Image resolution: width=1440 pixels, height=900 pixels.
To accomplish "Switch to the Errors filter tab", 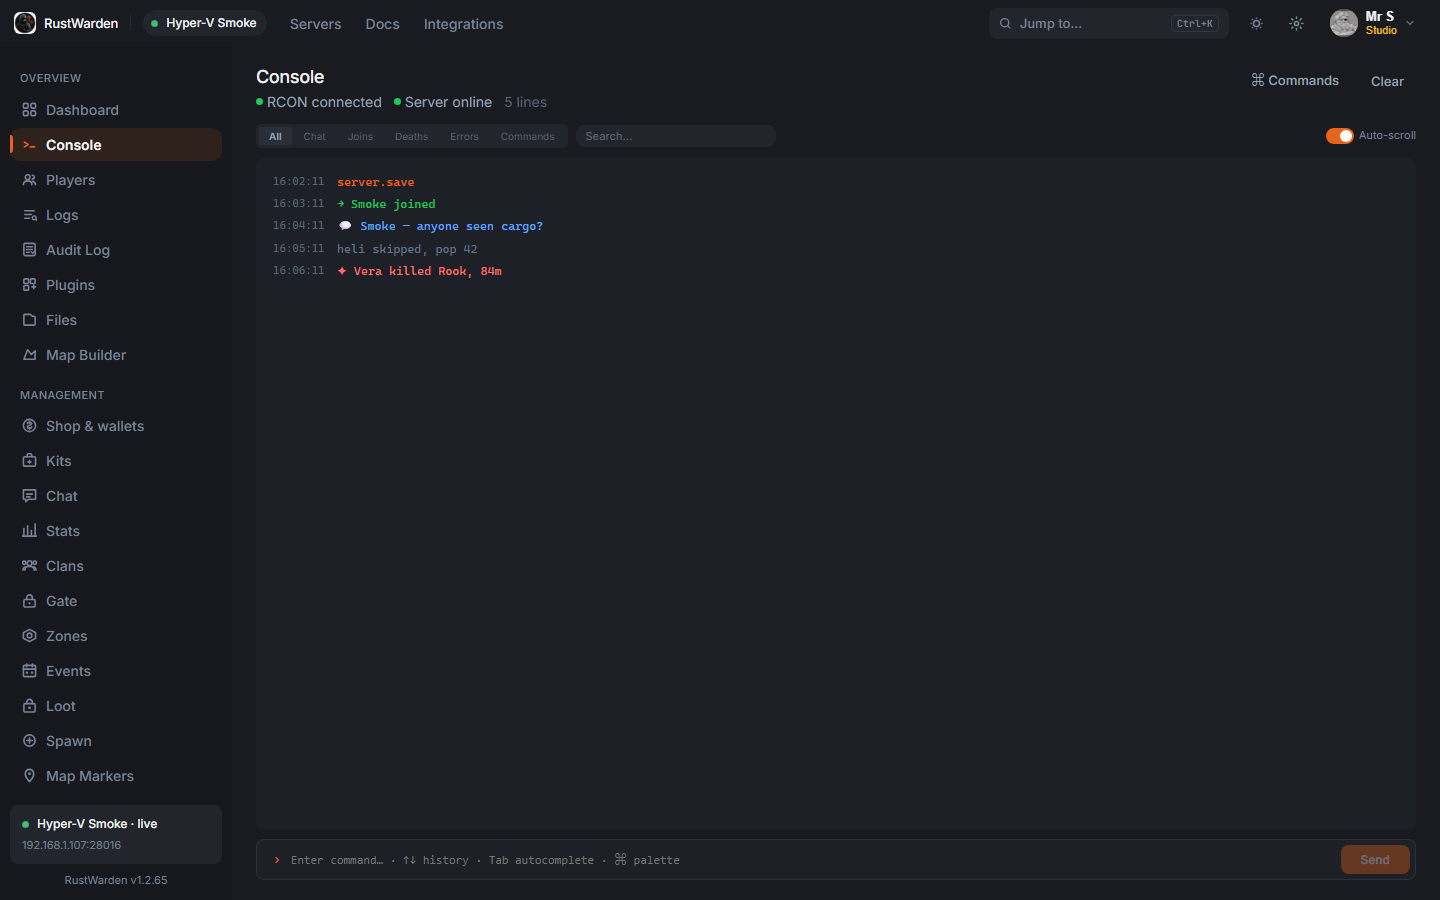I will click(x=464, y=136).
